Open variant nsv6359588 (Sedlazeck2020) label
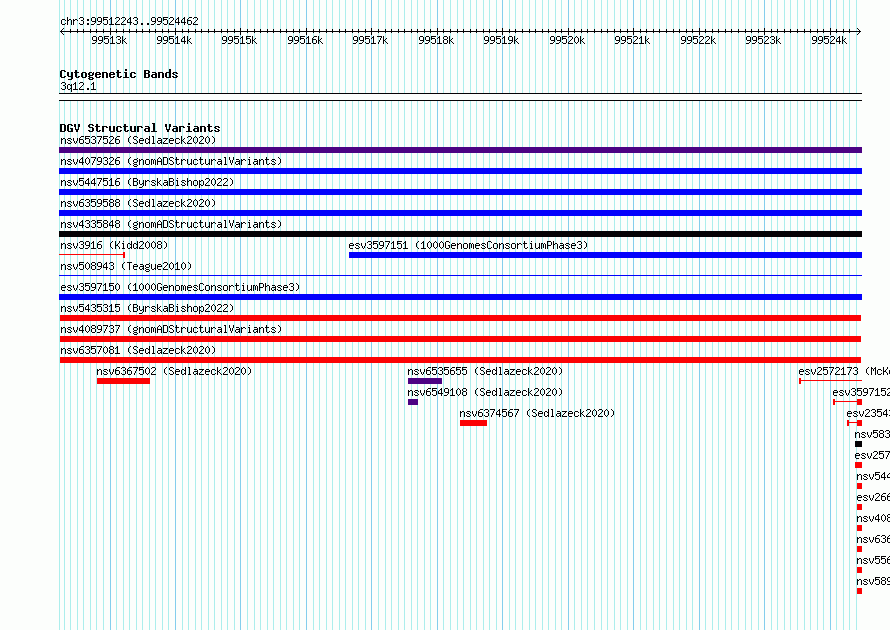Image resolution: width=890 pixels, height=630 pixels. click(x=138, y=203)
